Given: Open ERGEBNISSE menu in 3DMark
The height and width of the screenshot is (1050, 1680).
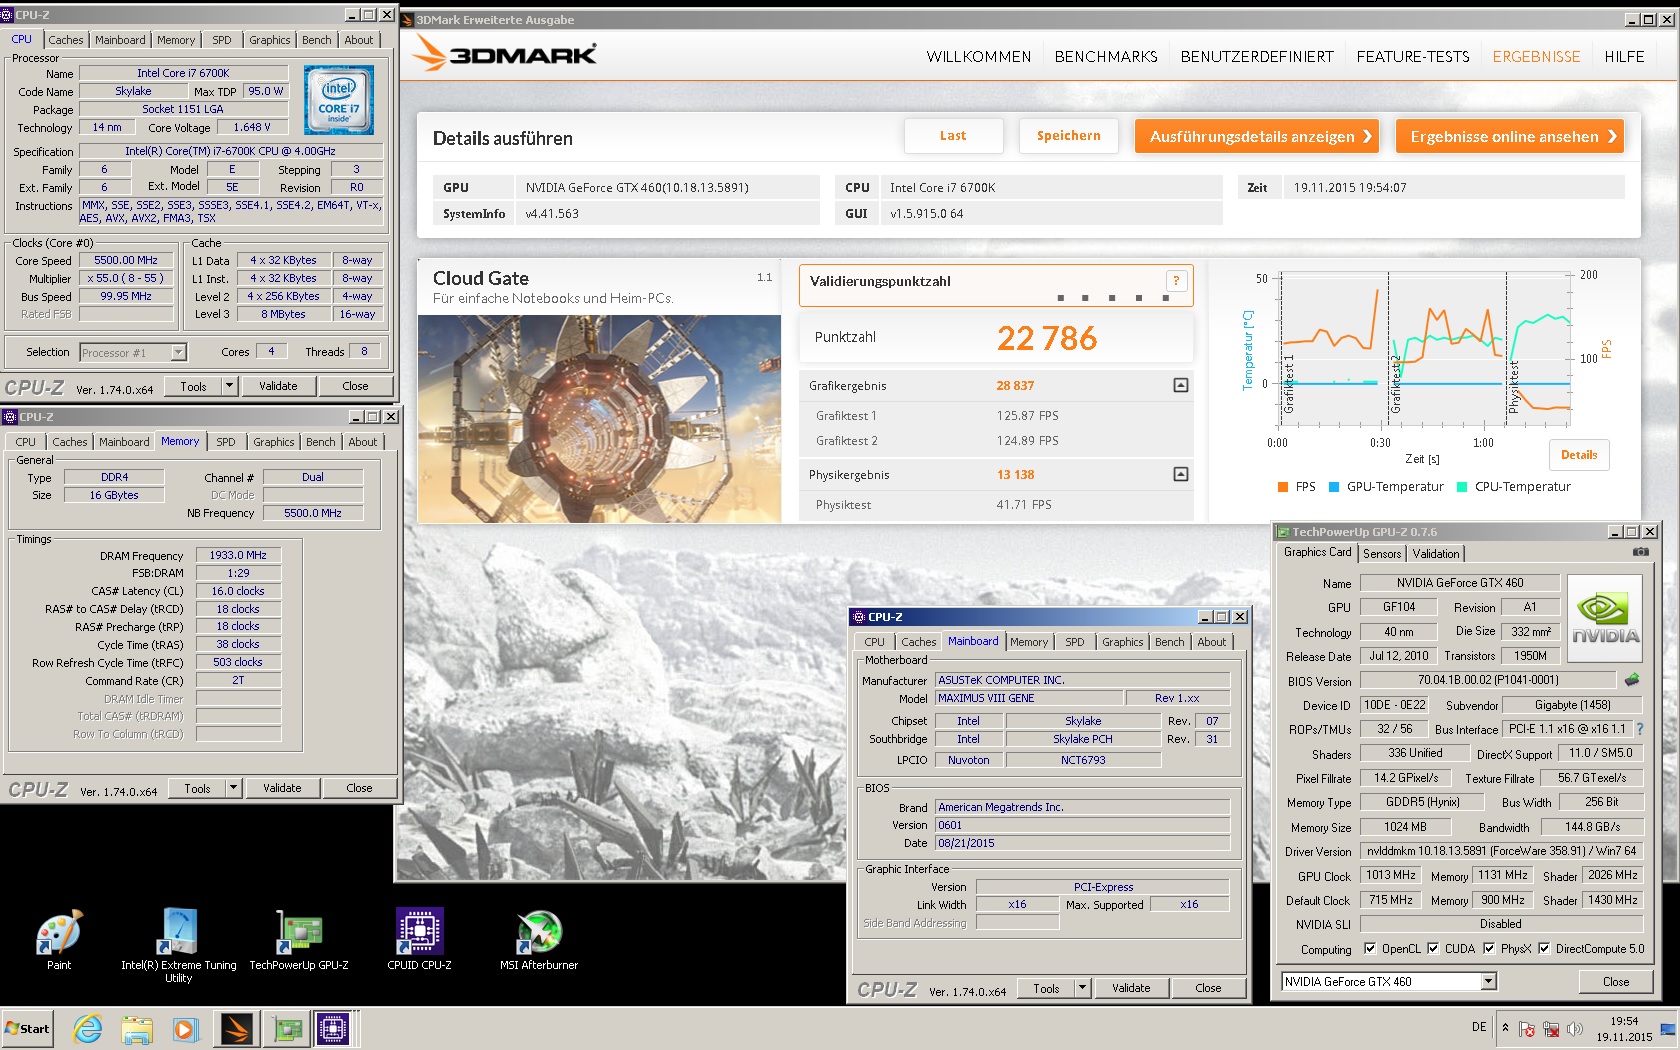Looking at the screenshot, I should [1537, 57].
